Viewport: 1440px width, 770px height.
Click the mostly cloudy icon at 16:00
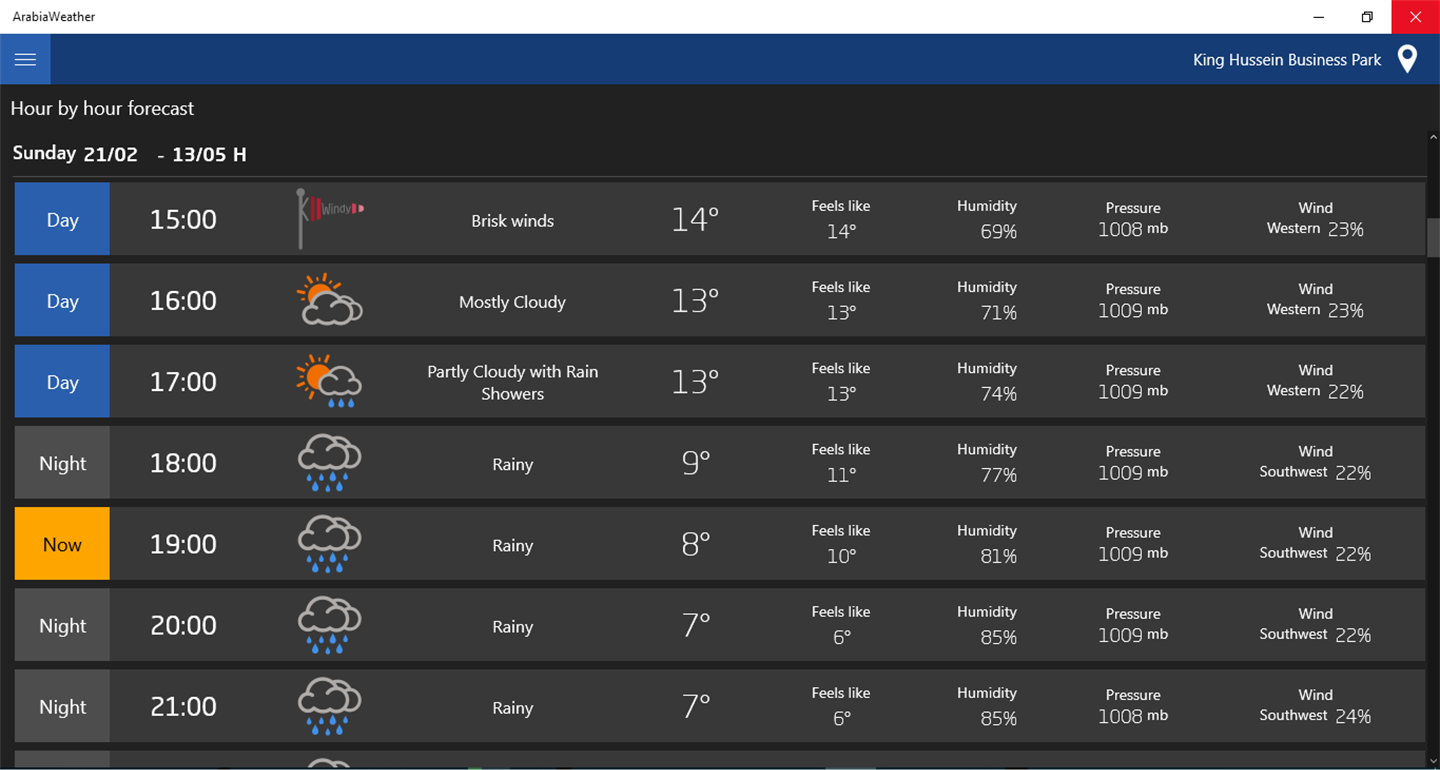tap(329, 300)
